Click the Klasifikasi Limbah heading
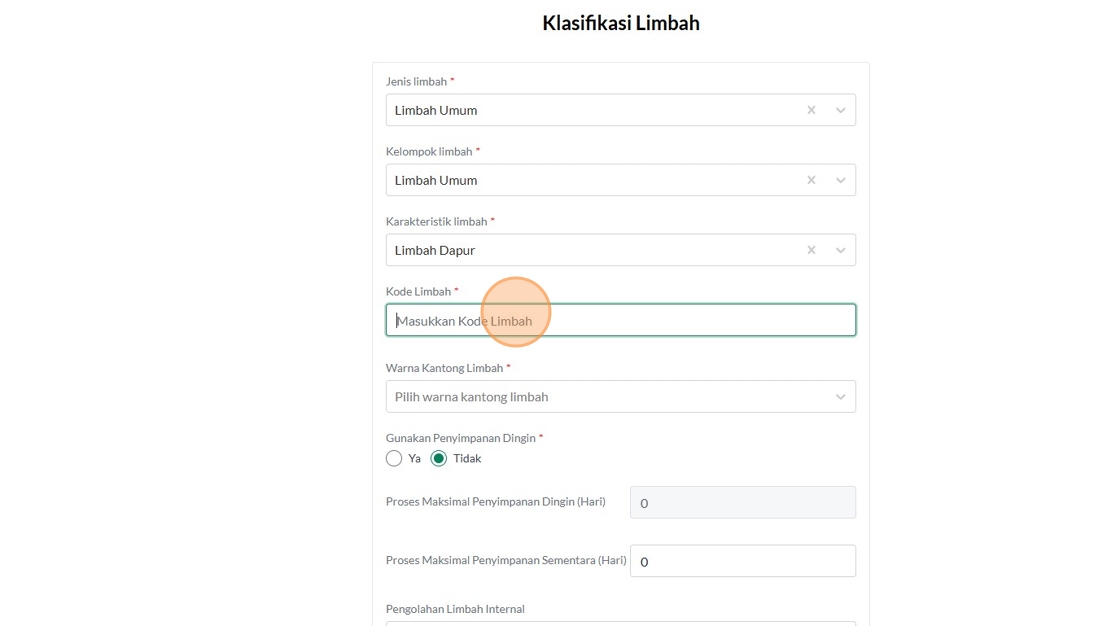The image size is (1120, 626). click(620, 23)
